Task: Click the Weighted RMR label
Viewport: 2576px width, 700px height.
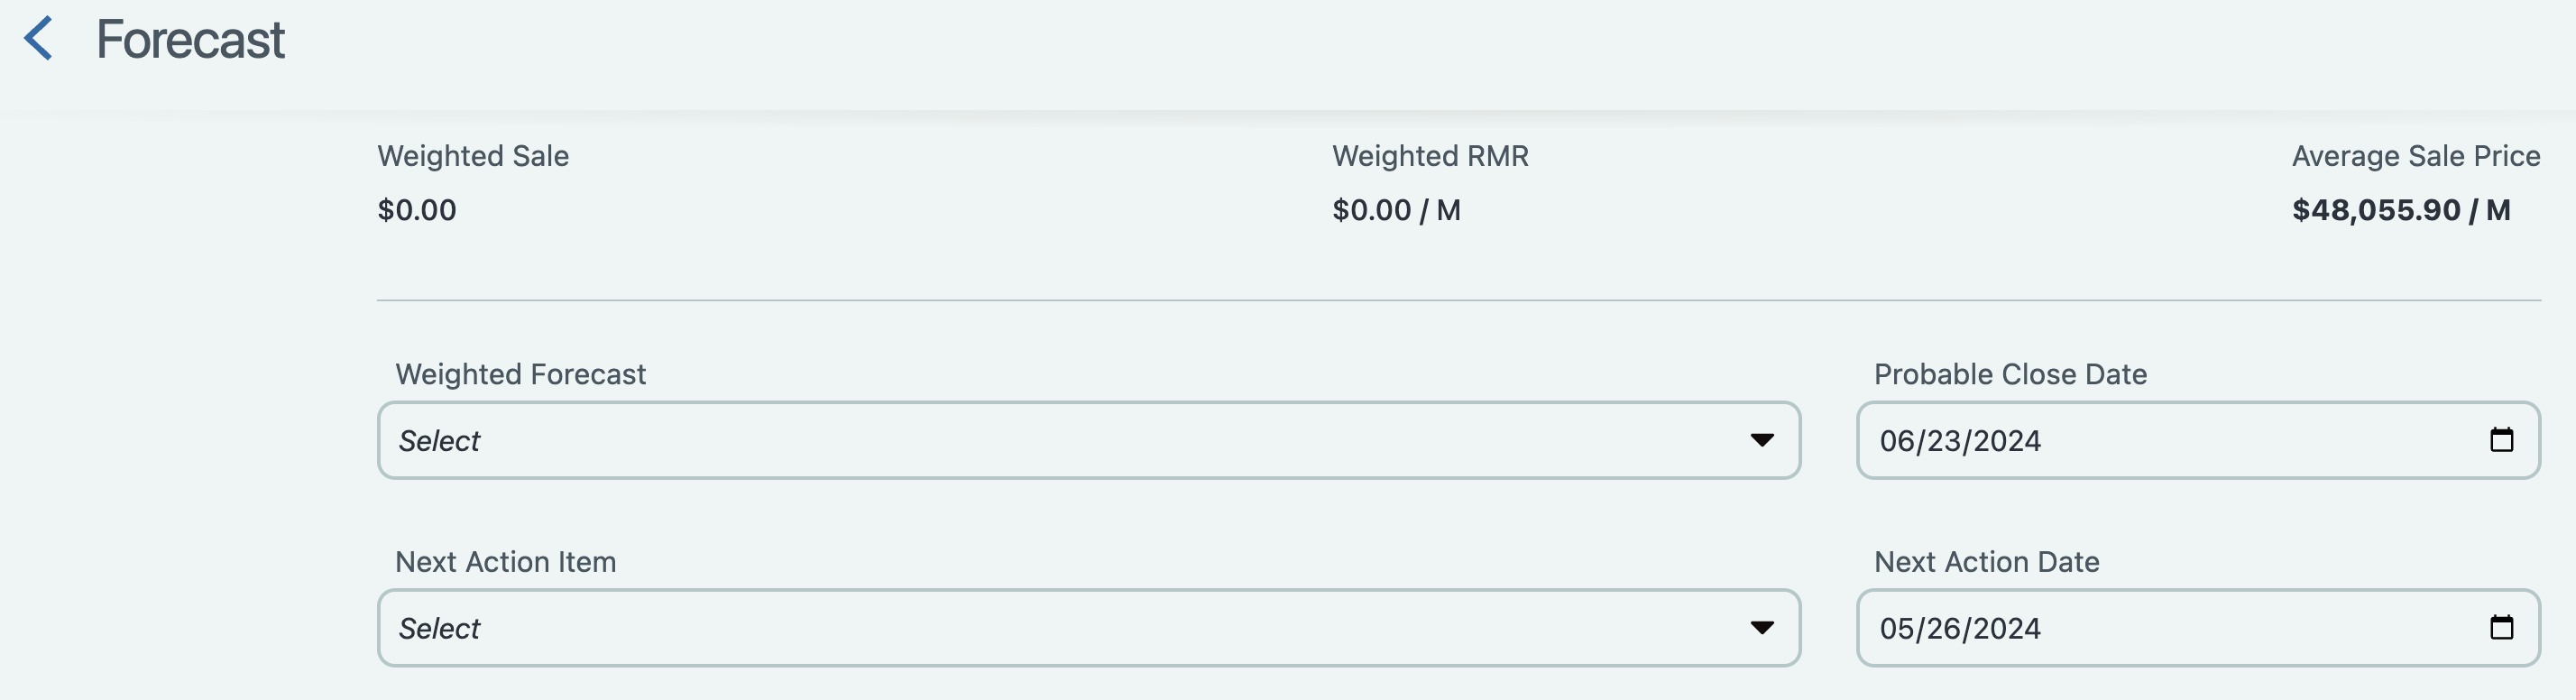Action: 1430,156
